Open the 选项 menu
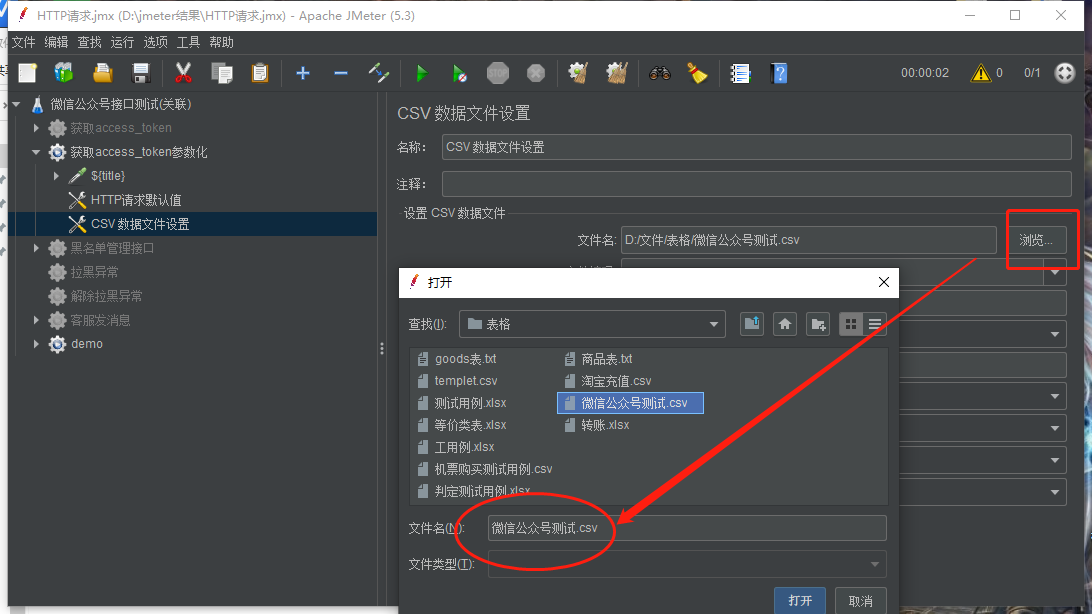 click(155, 42)
